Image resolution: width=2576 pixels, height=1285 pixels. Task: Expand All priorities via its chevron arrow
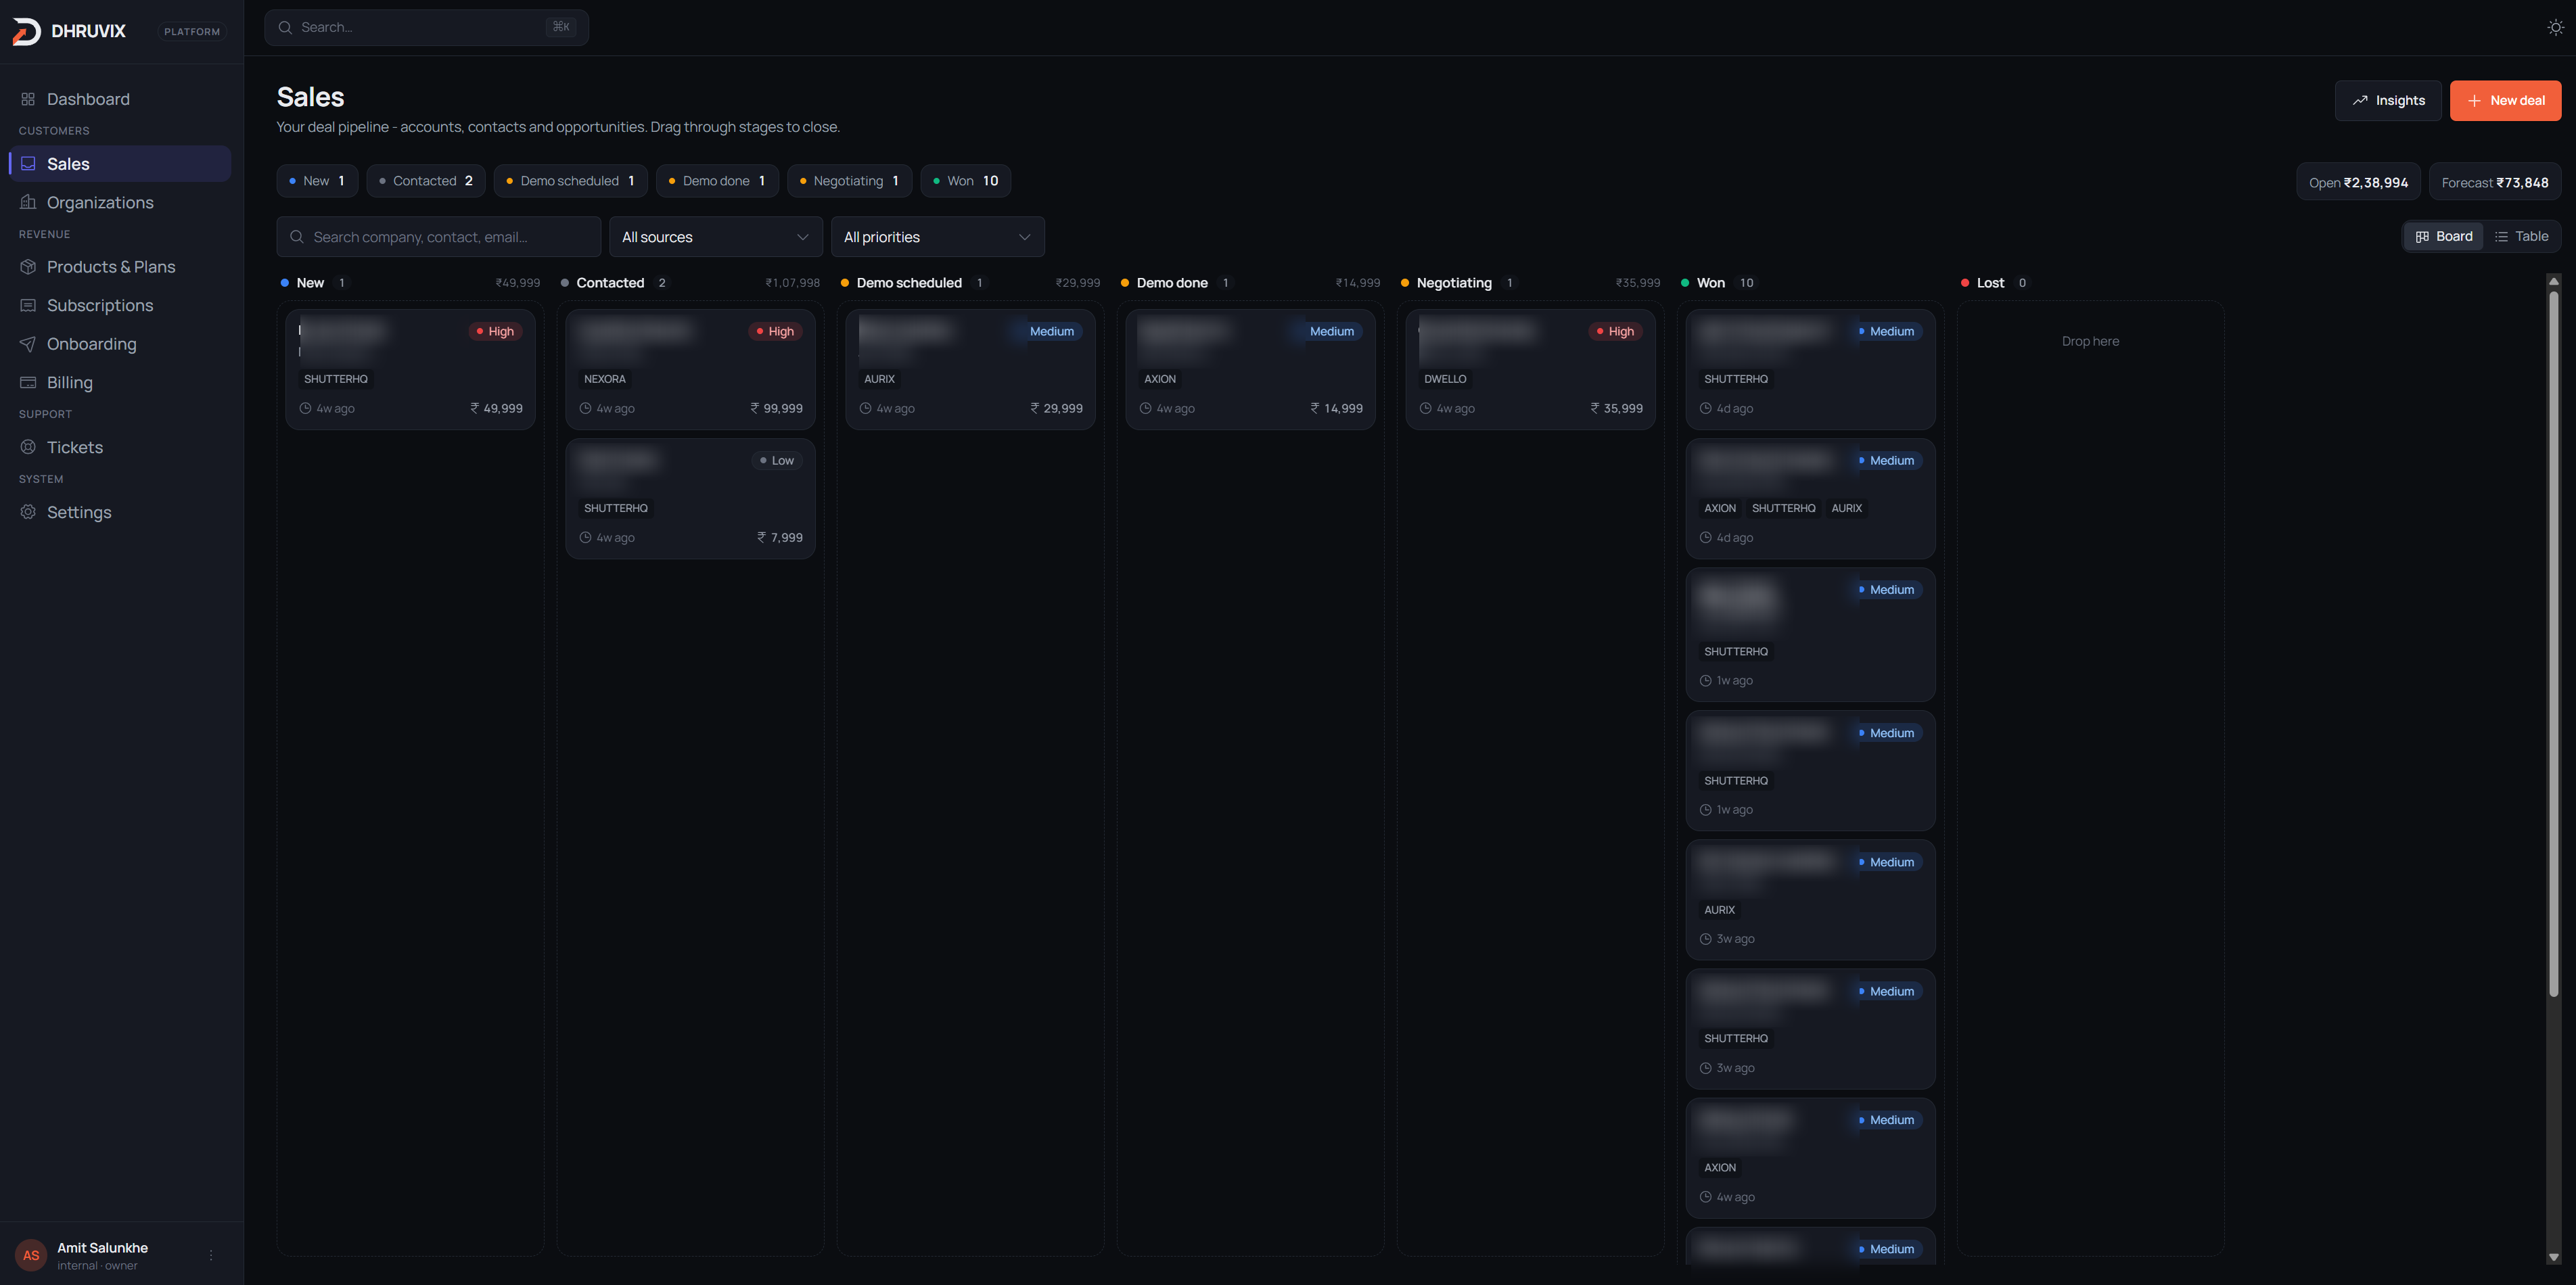(1024, 237)
